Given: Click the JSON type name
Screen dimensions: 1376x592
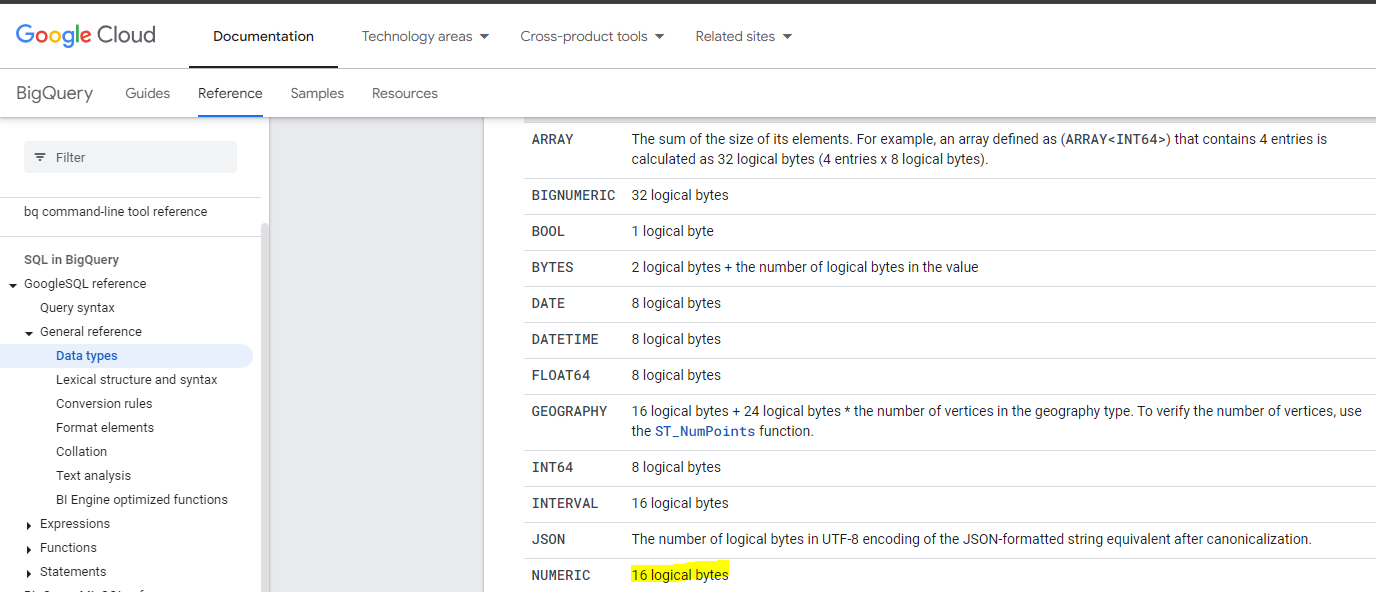Looking at the screenshot, I should pyautogui.click(x=548, y=539).
